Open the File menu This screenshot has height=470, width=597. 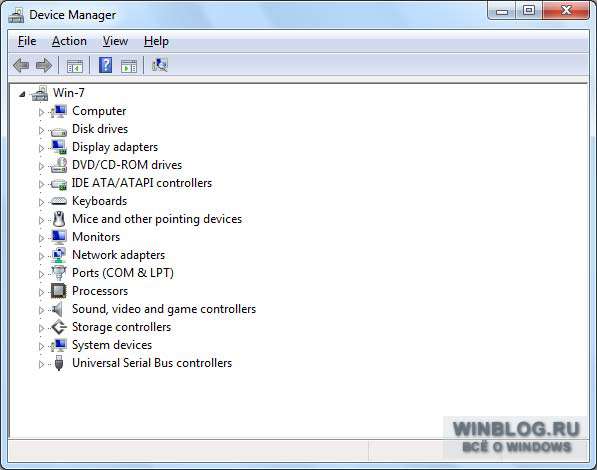[27, 41]
